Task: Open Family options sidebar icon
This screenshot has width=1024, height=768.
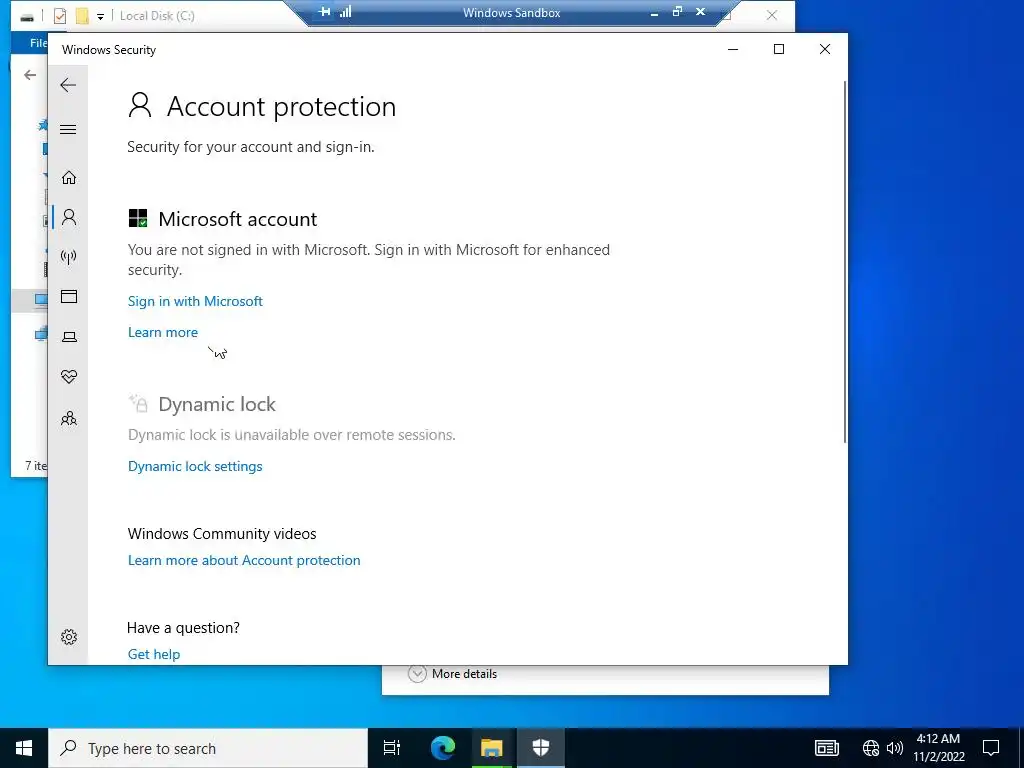Action: 69,419
